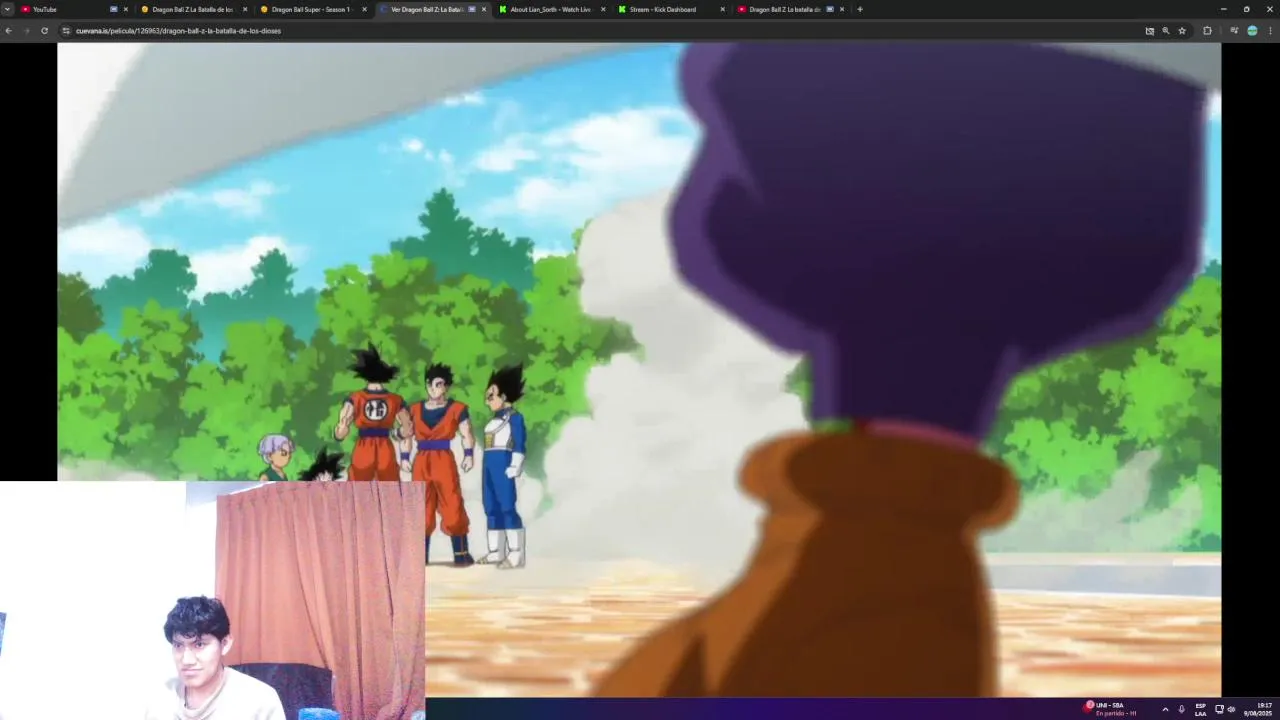
Task: Click the camera blocked icon in address bar
Action: pos(1149,31)
